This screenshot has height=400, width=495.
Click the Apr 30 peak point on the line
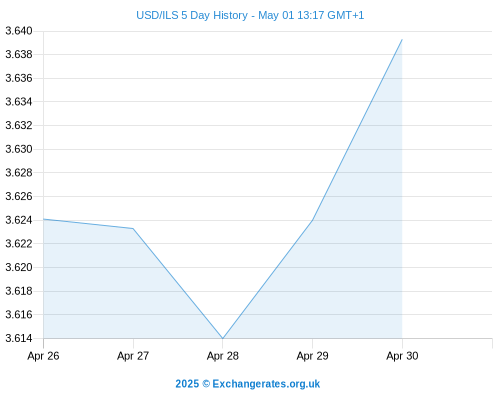point(402,40)
